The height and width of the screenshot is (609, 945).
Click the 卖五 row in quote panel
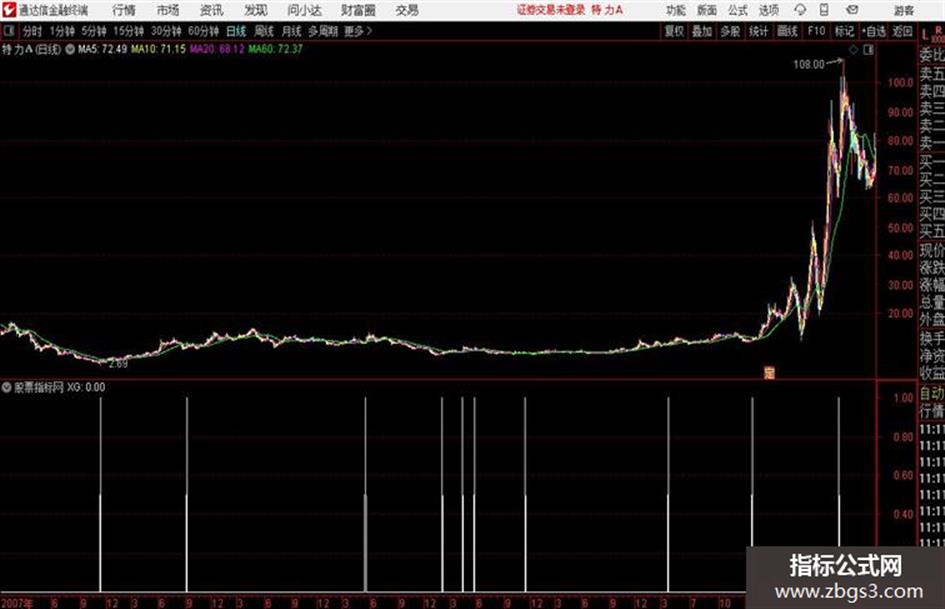point(932,74)
